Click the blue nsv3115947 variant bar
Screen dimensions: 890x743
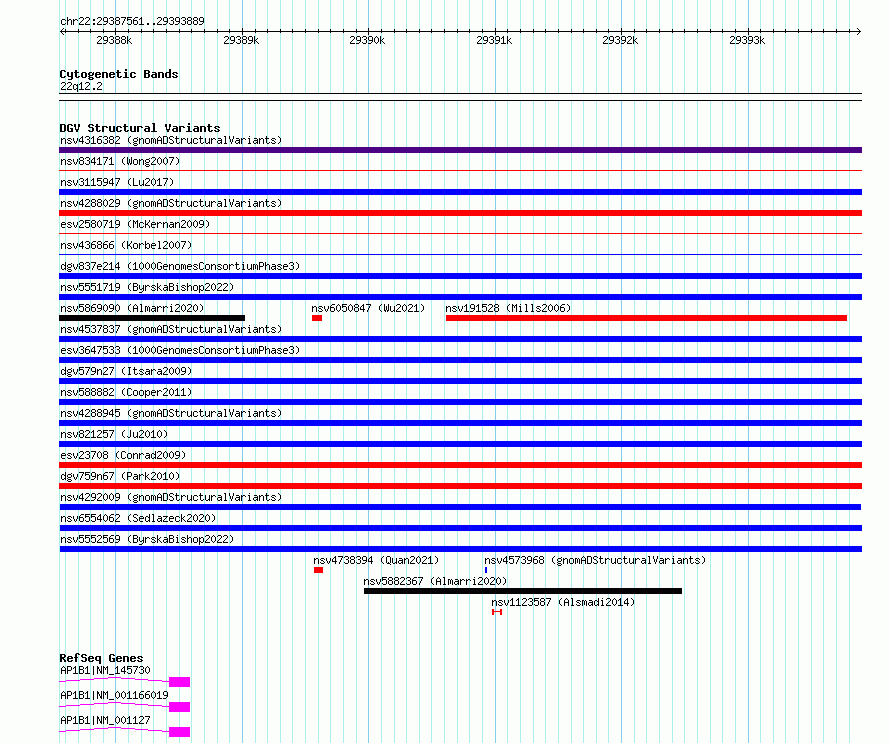(460, 192)
